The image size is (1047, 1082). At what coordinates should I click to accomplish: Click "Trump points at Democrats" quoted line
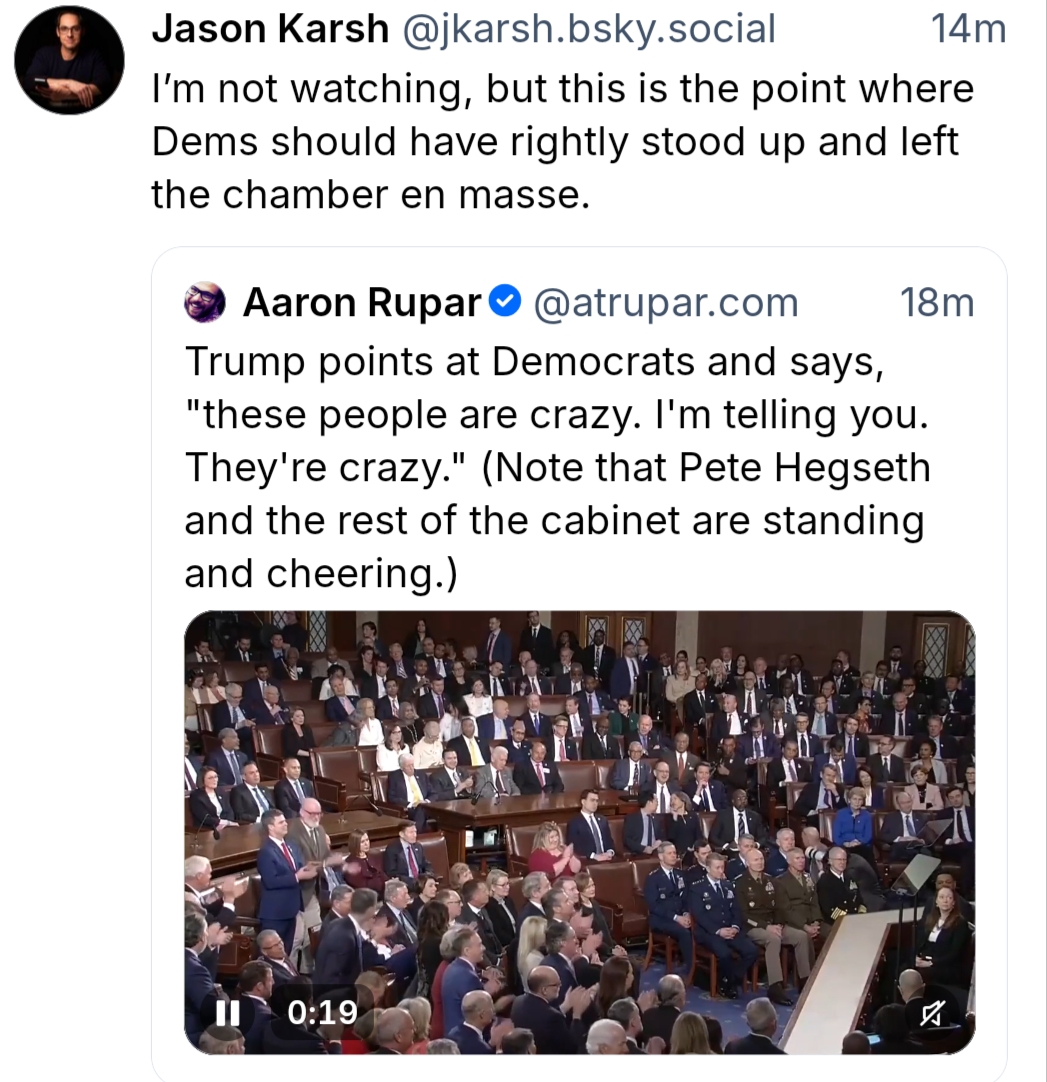click(534, 360)
